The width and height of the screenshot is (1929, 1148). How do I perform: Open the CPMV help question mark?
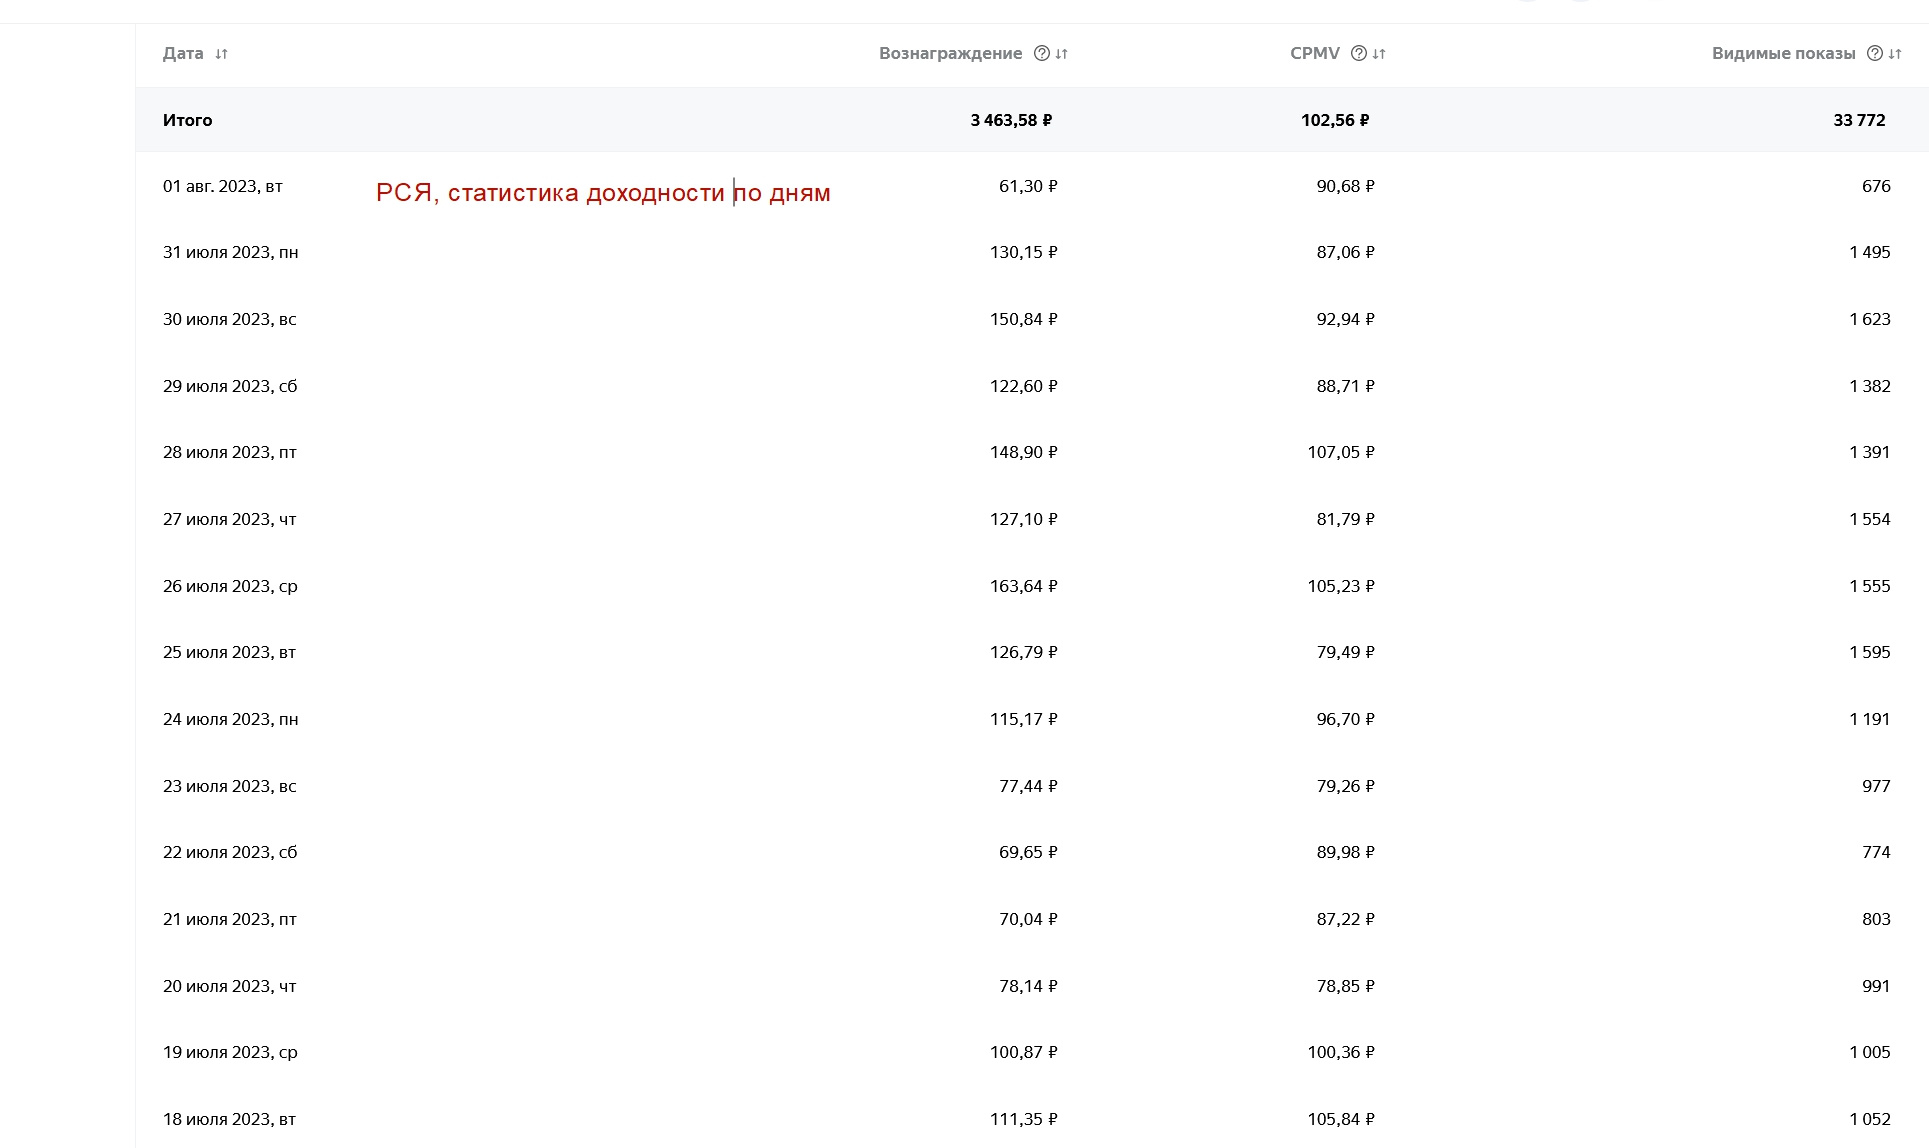coord(1358,53)
